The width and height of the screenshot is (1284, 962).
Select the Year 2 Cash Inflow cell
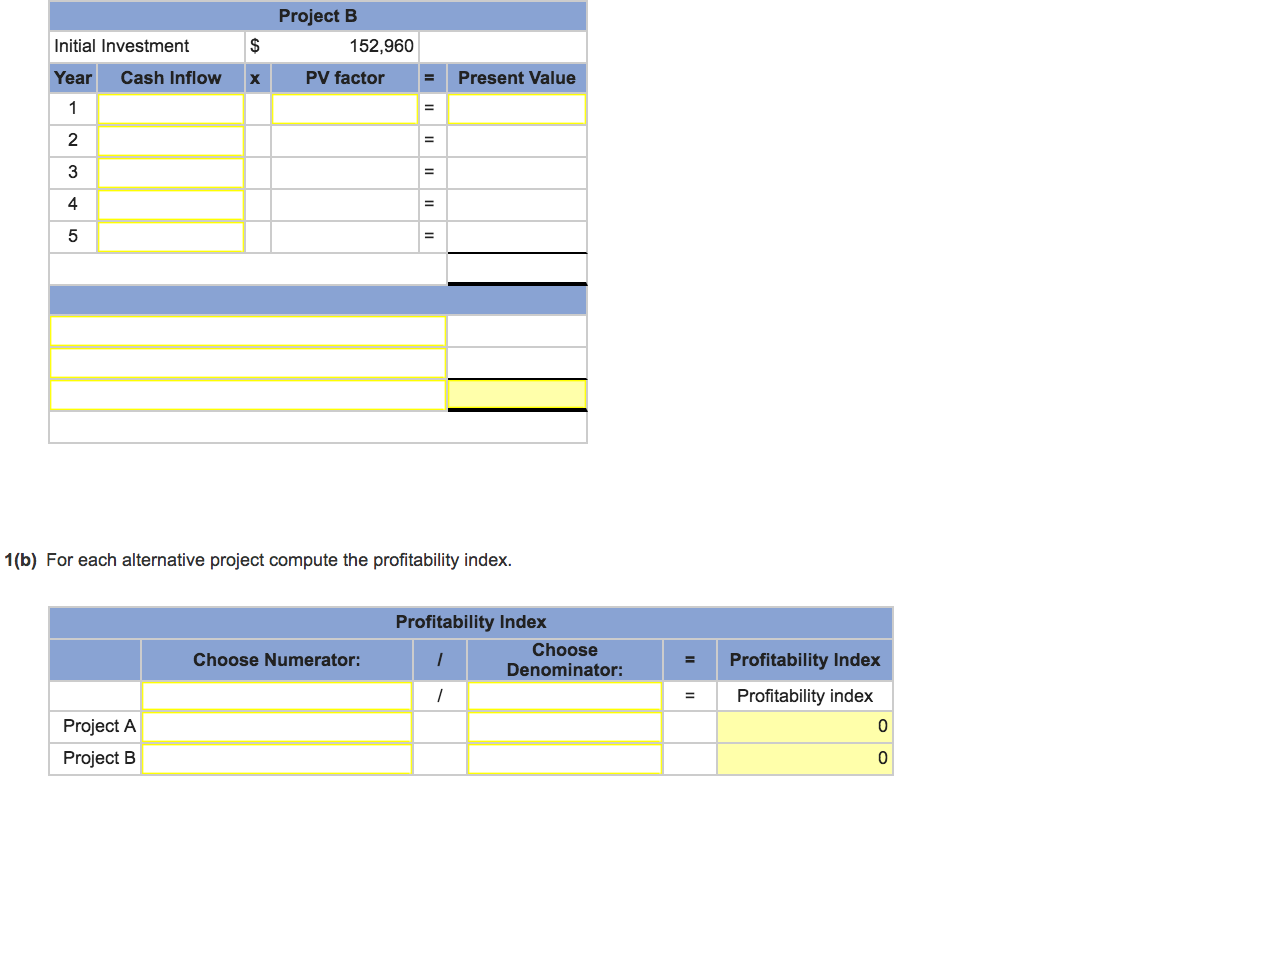tap(171, 141)
